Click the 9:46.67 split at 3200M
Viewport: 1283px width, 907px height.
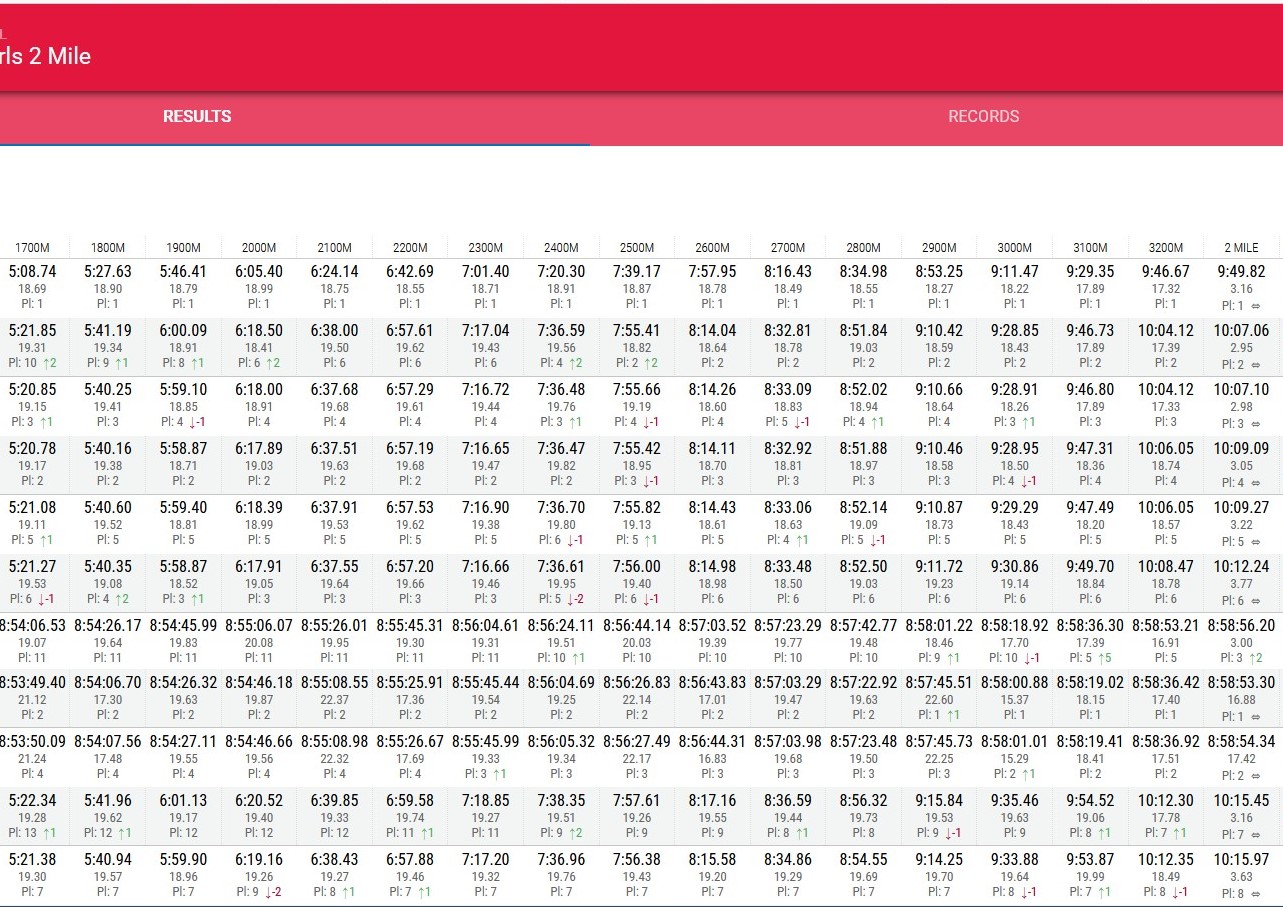[x=1166, y=271]
